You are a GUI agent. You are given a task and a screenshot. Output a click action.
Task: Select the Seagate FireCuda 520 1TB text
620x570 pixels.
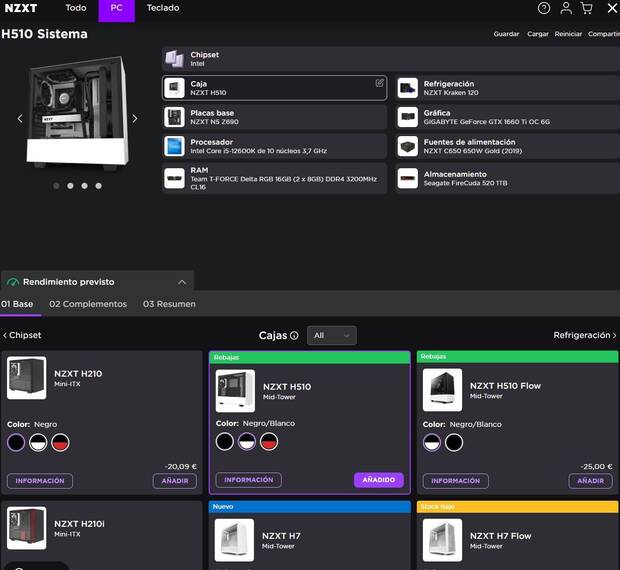(465, 183)
